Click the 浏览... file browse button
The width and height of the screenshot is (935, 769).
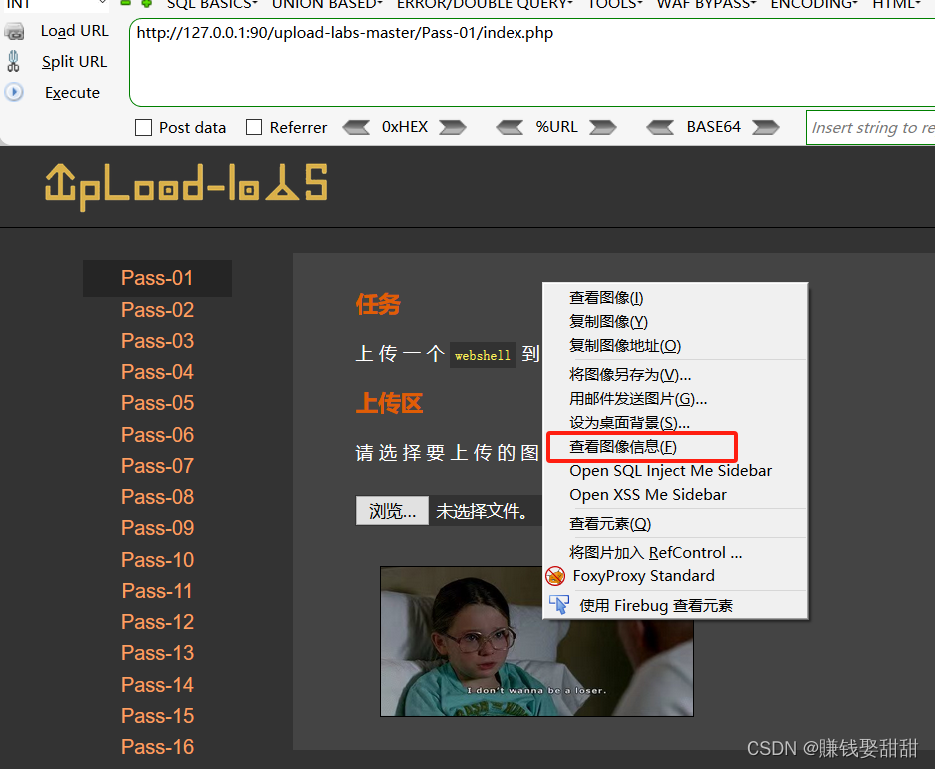(x=392, y=510)
